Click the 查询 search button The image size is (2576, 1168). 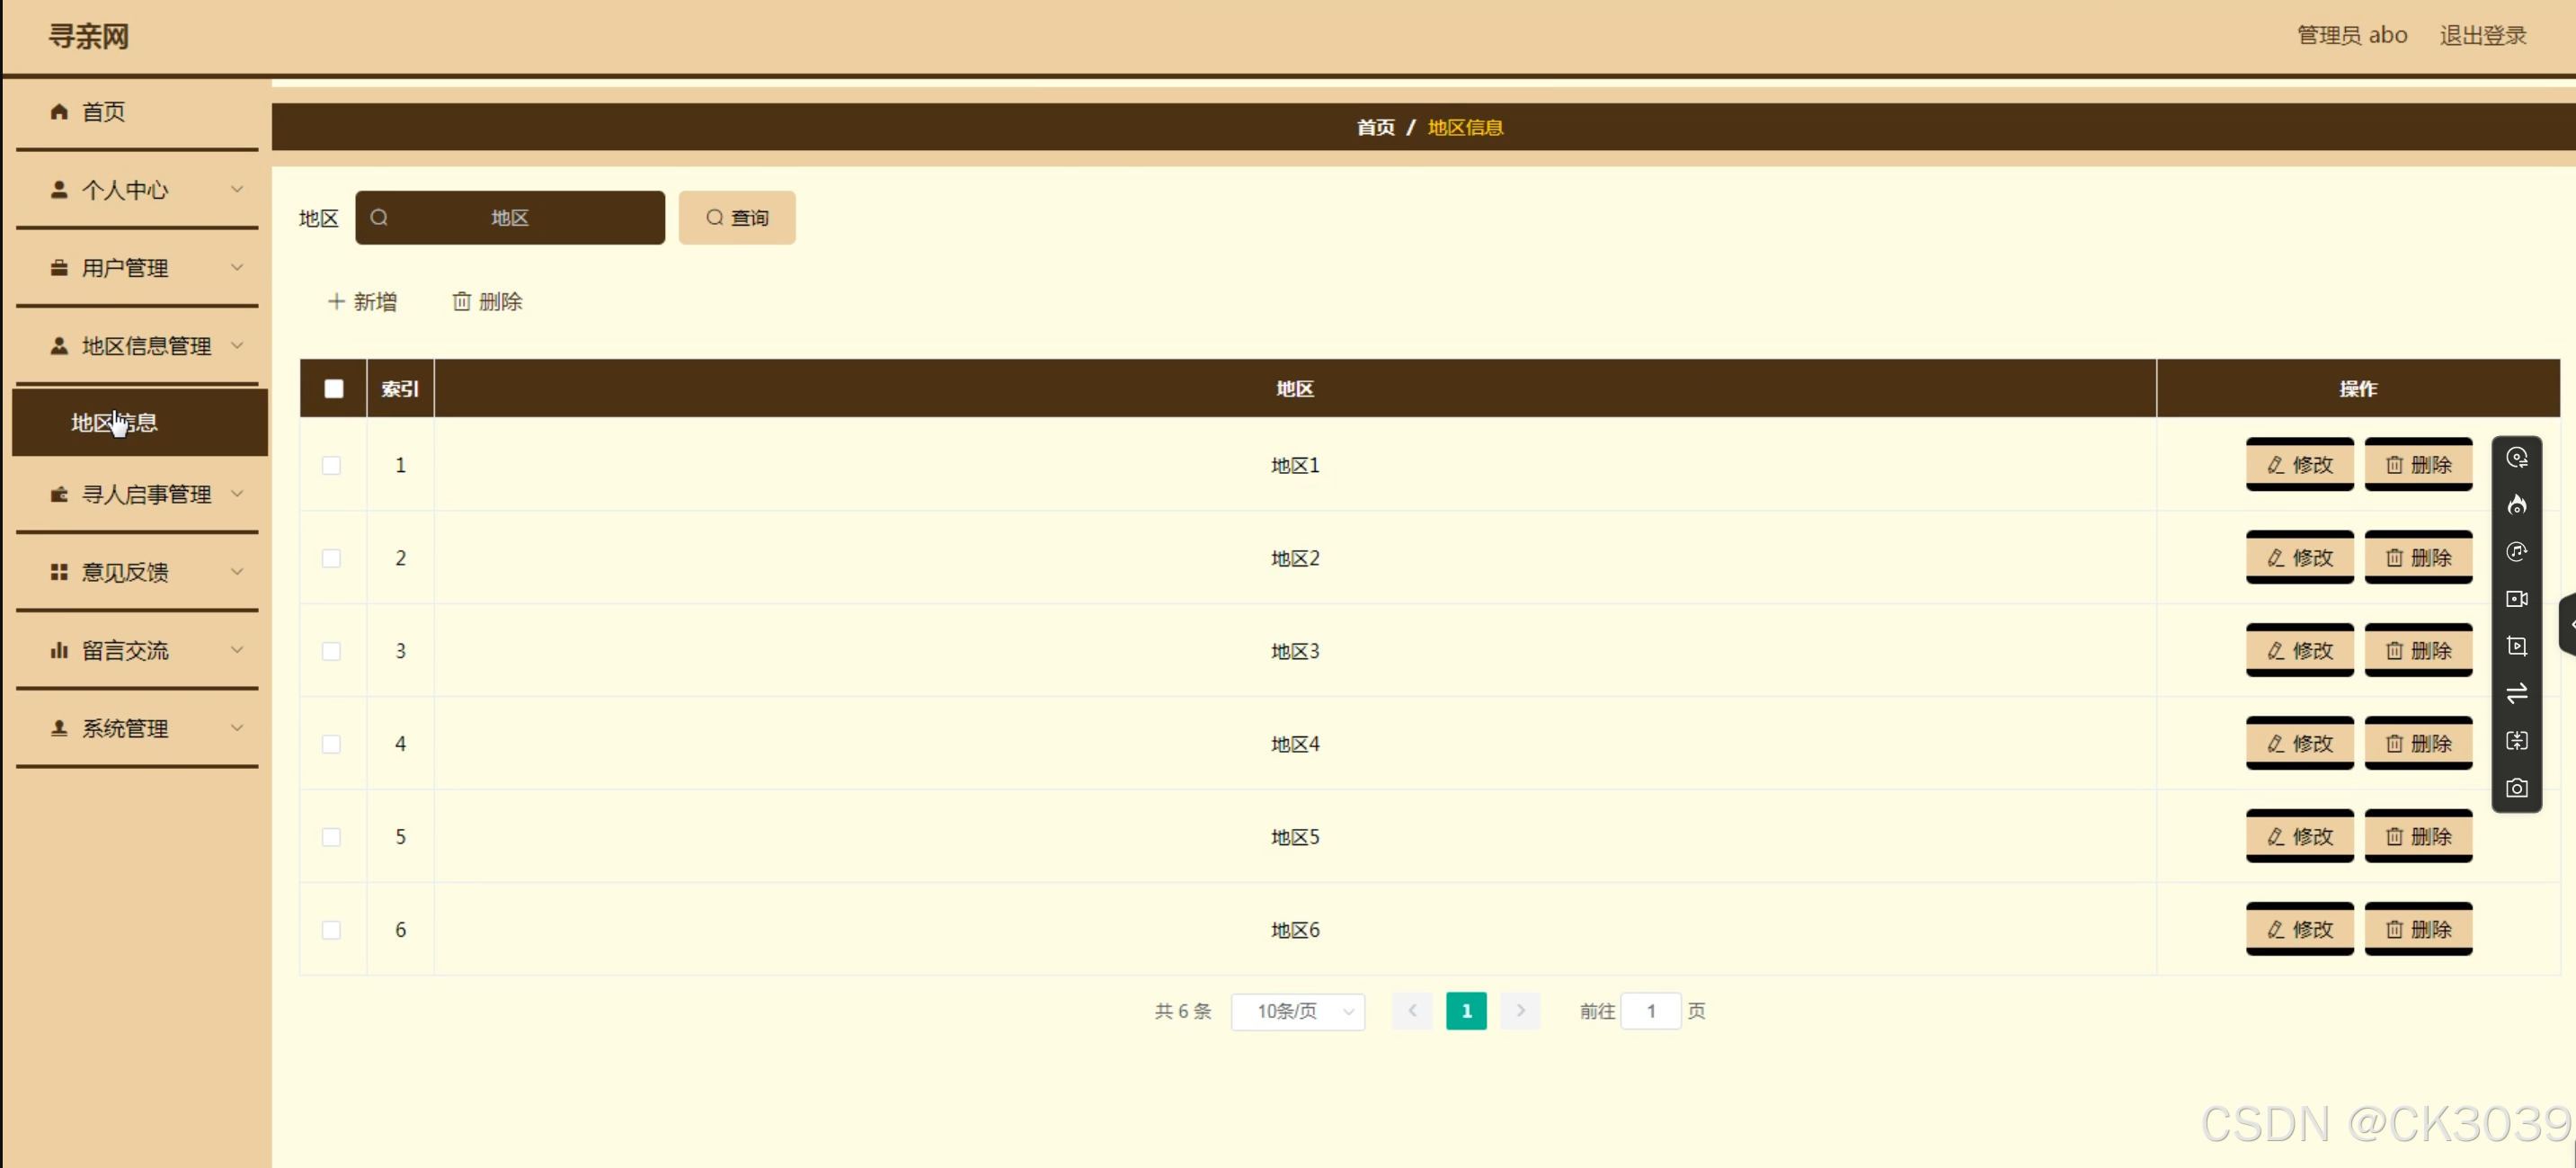737,217
